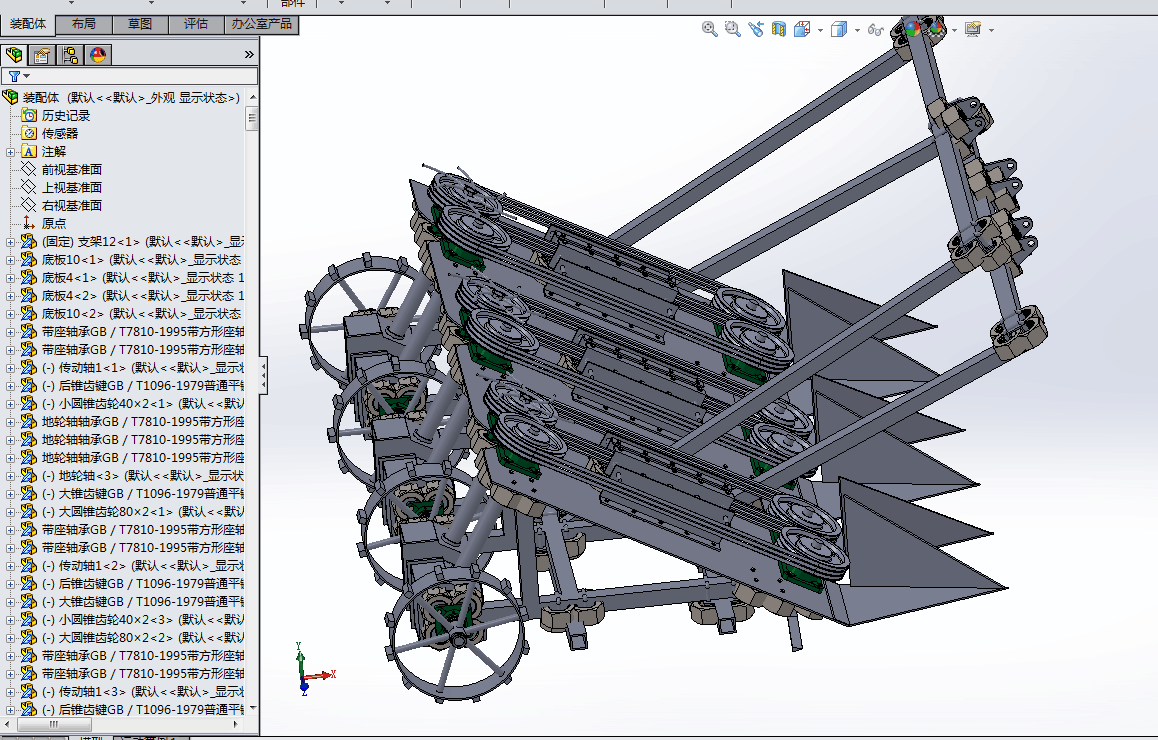Select 前视基准面 in the feature tree
Screen dimensions: 1158x740
point(71,170)
